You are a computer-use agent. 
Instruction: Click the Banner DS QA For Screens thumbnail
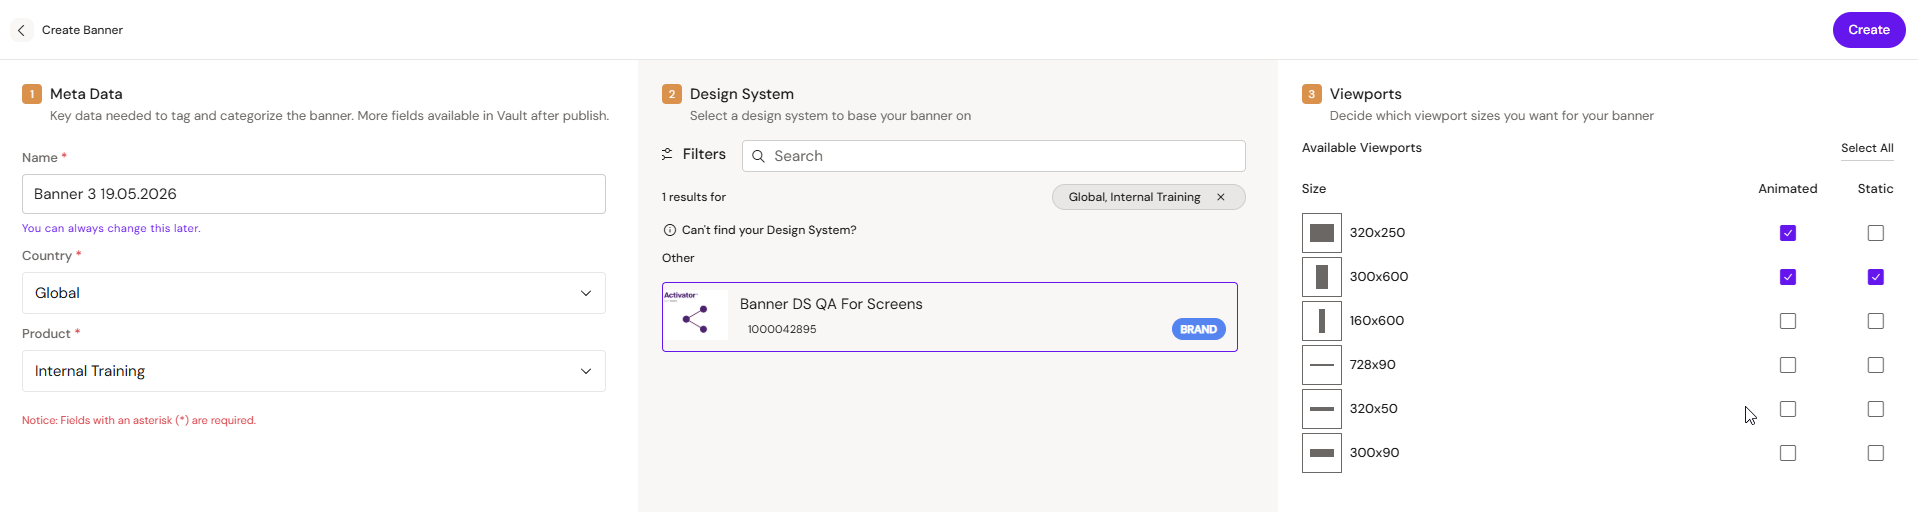[696, 316]
